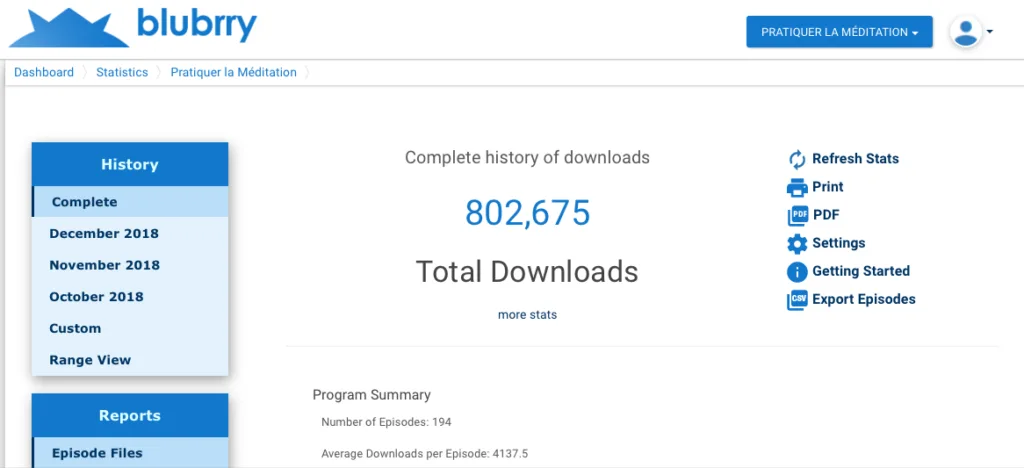The image size is (1024, 468).
Task: Open the user profile avatar
Action: [966, 32]
